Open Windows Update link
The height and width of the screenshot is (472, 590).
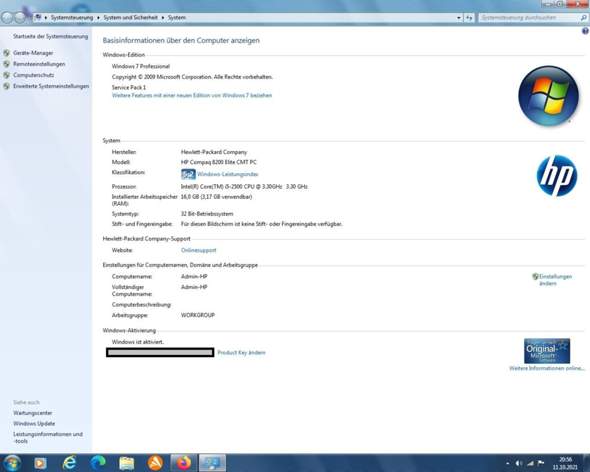tap(34, 423)
